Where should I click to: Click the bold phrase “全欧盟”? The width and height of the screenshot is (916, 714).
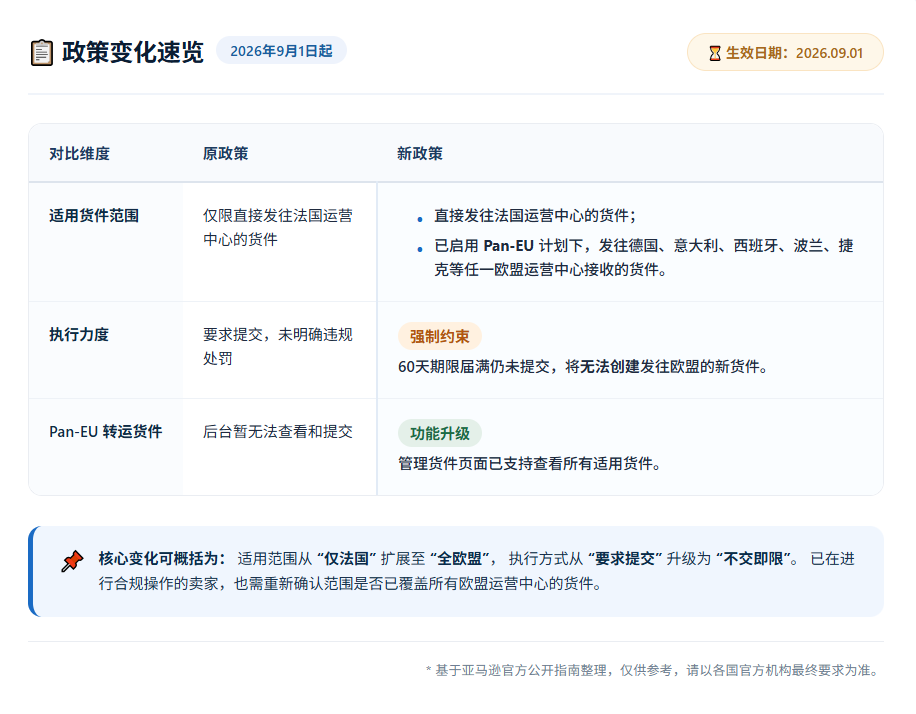coord(459,559)
